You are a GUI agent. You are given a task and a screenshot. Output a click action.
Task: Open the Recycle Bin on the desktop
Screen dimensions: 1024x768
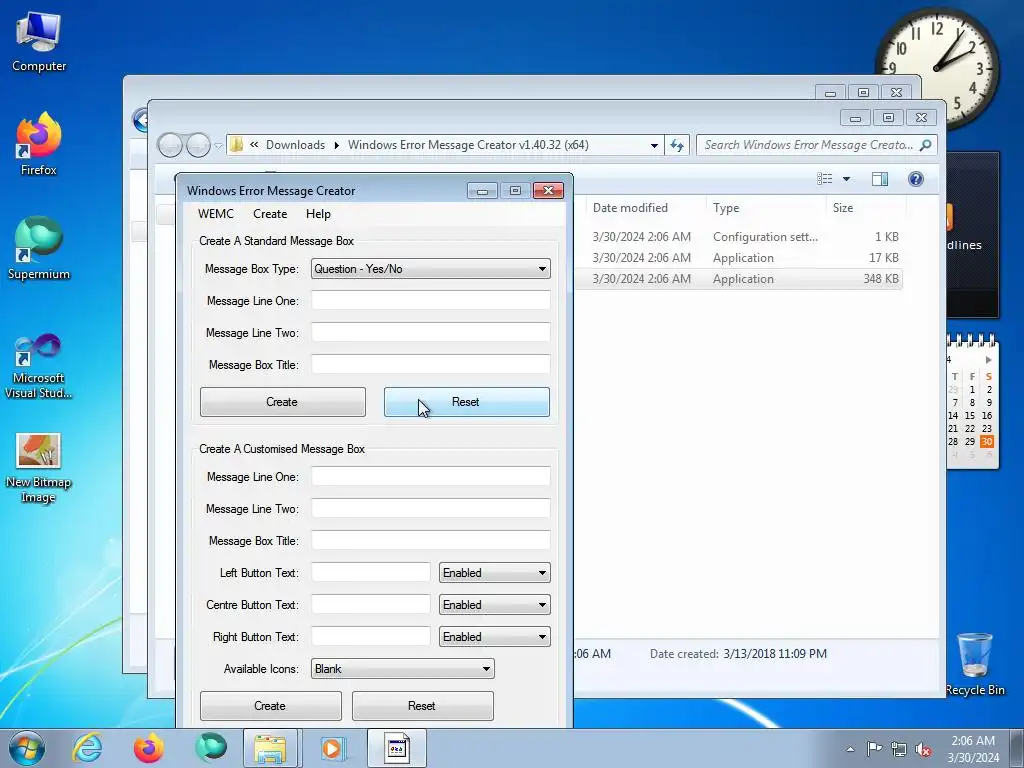tap(975, 664)
